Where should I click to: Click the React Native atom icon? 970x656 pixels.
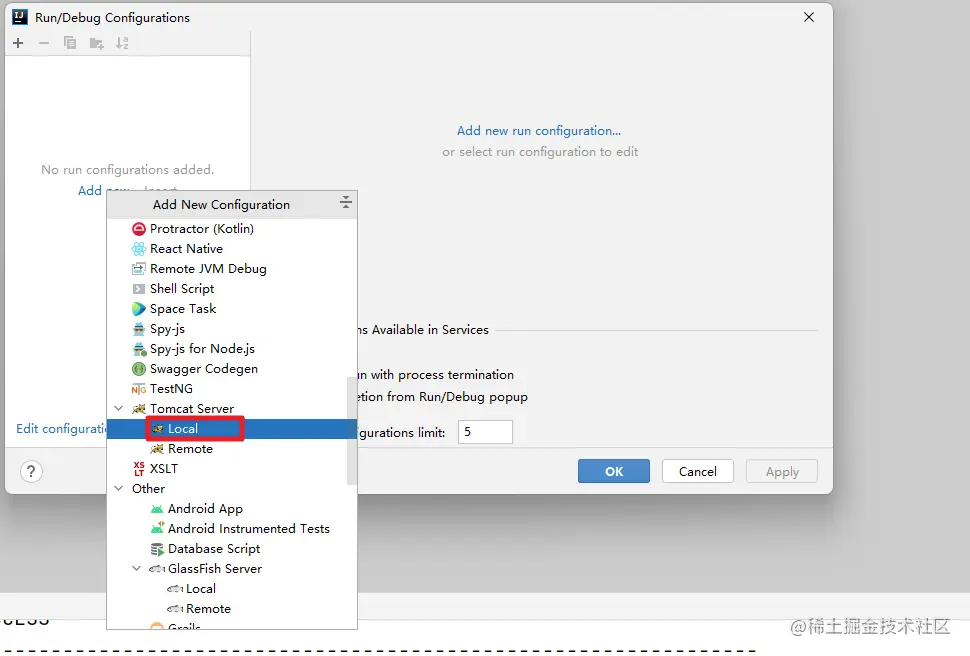(x=139, y=249)
